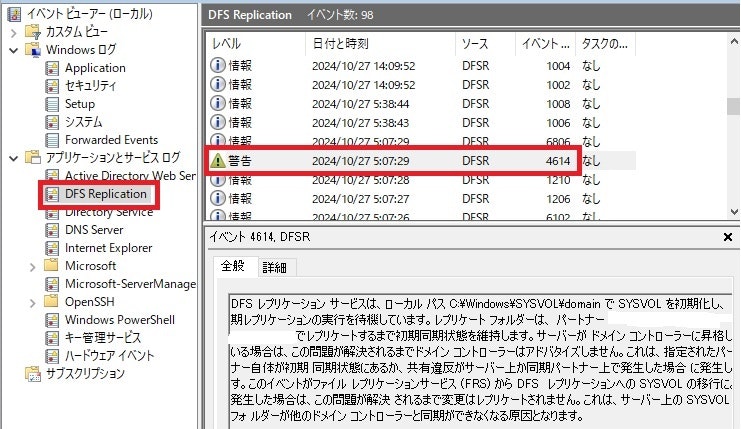Click the event list scrollbar down arrow
This screenshot has height=429, width=741.
[x=733, y=212]
